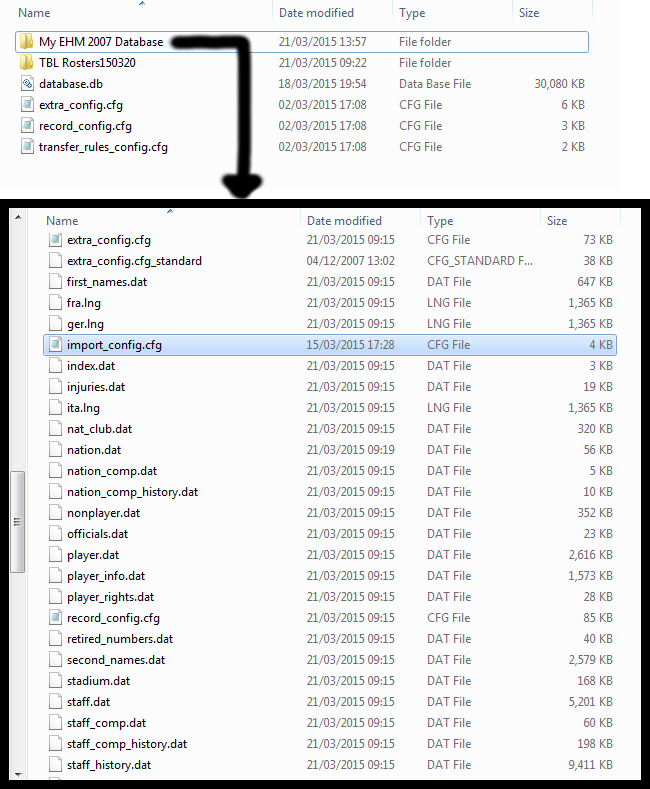The image size is (650, 789).
Task: Sort upper list by Name column
Action: point(34,13)
